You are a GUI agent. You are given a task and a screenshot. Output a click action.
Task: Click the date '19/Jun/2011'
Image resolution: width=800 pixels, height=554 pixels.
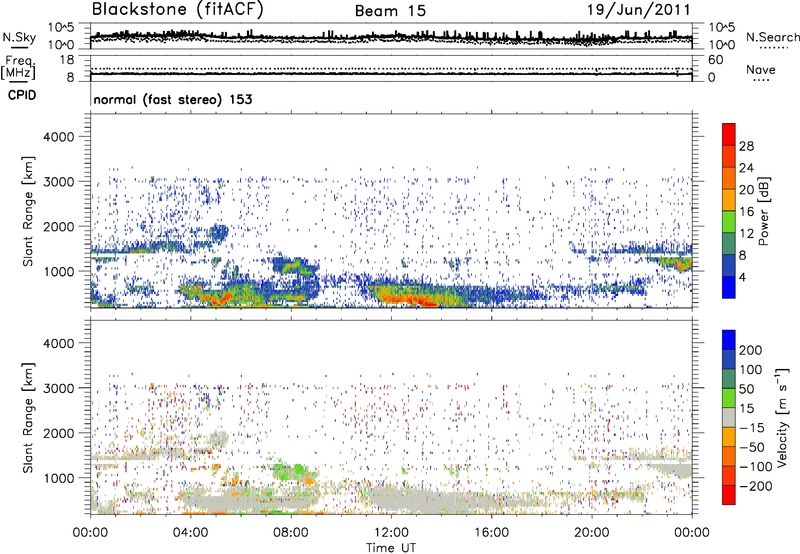[x=639, y=10]
